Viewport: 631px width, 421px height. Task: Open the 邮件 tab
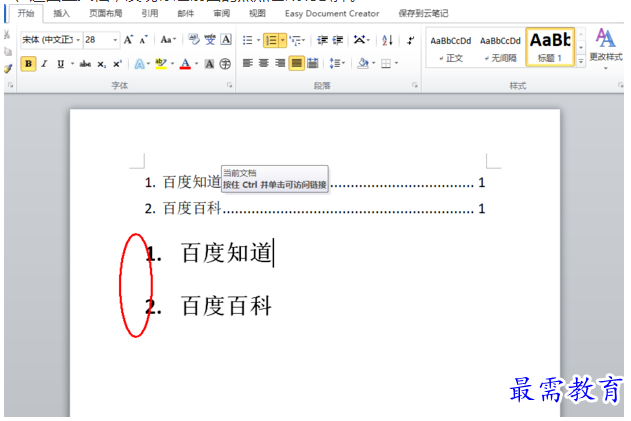[x=186, y=13]
